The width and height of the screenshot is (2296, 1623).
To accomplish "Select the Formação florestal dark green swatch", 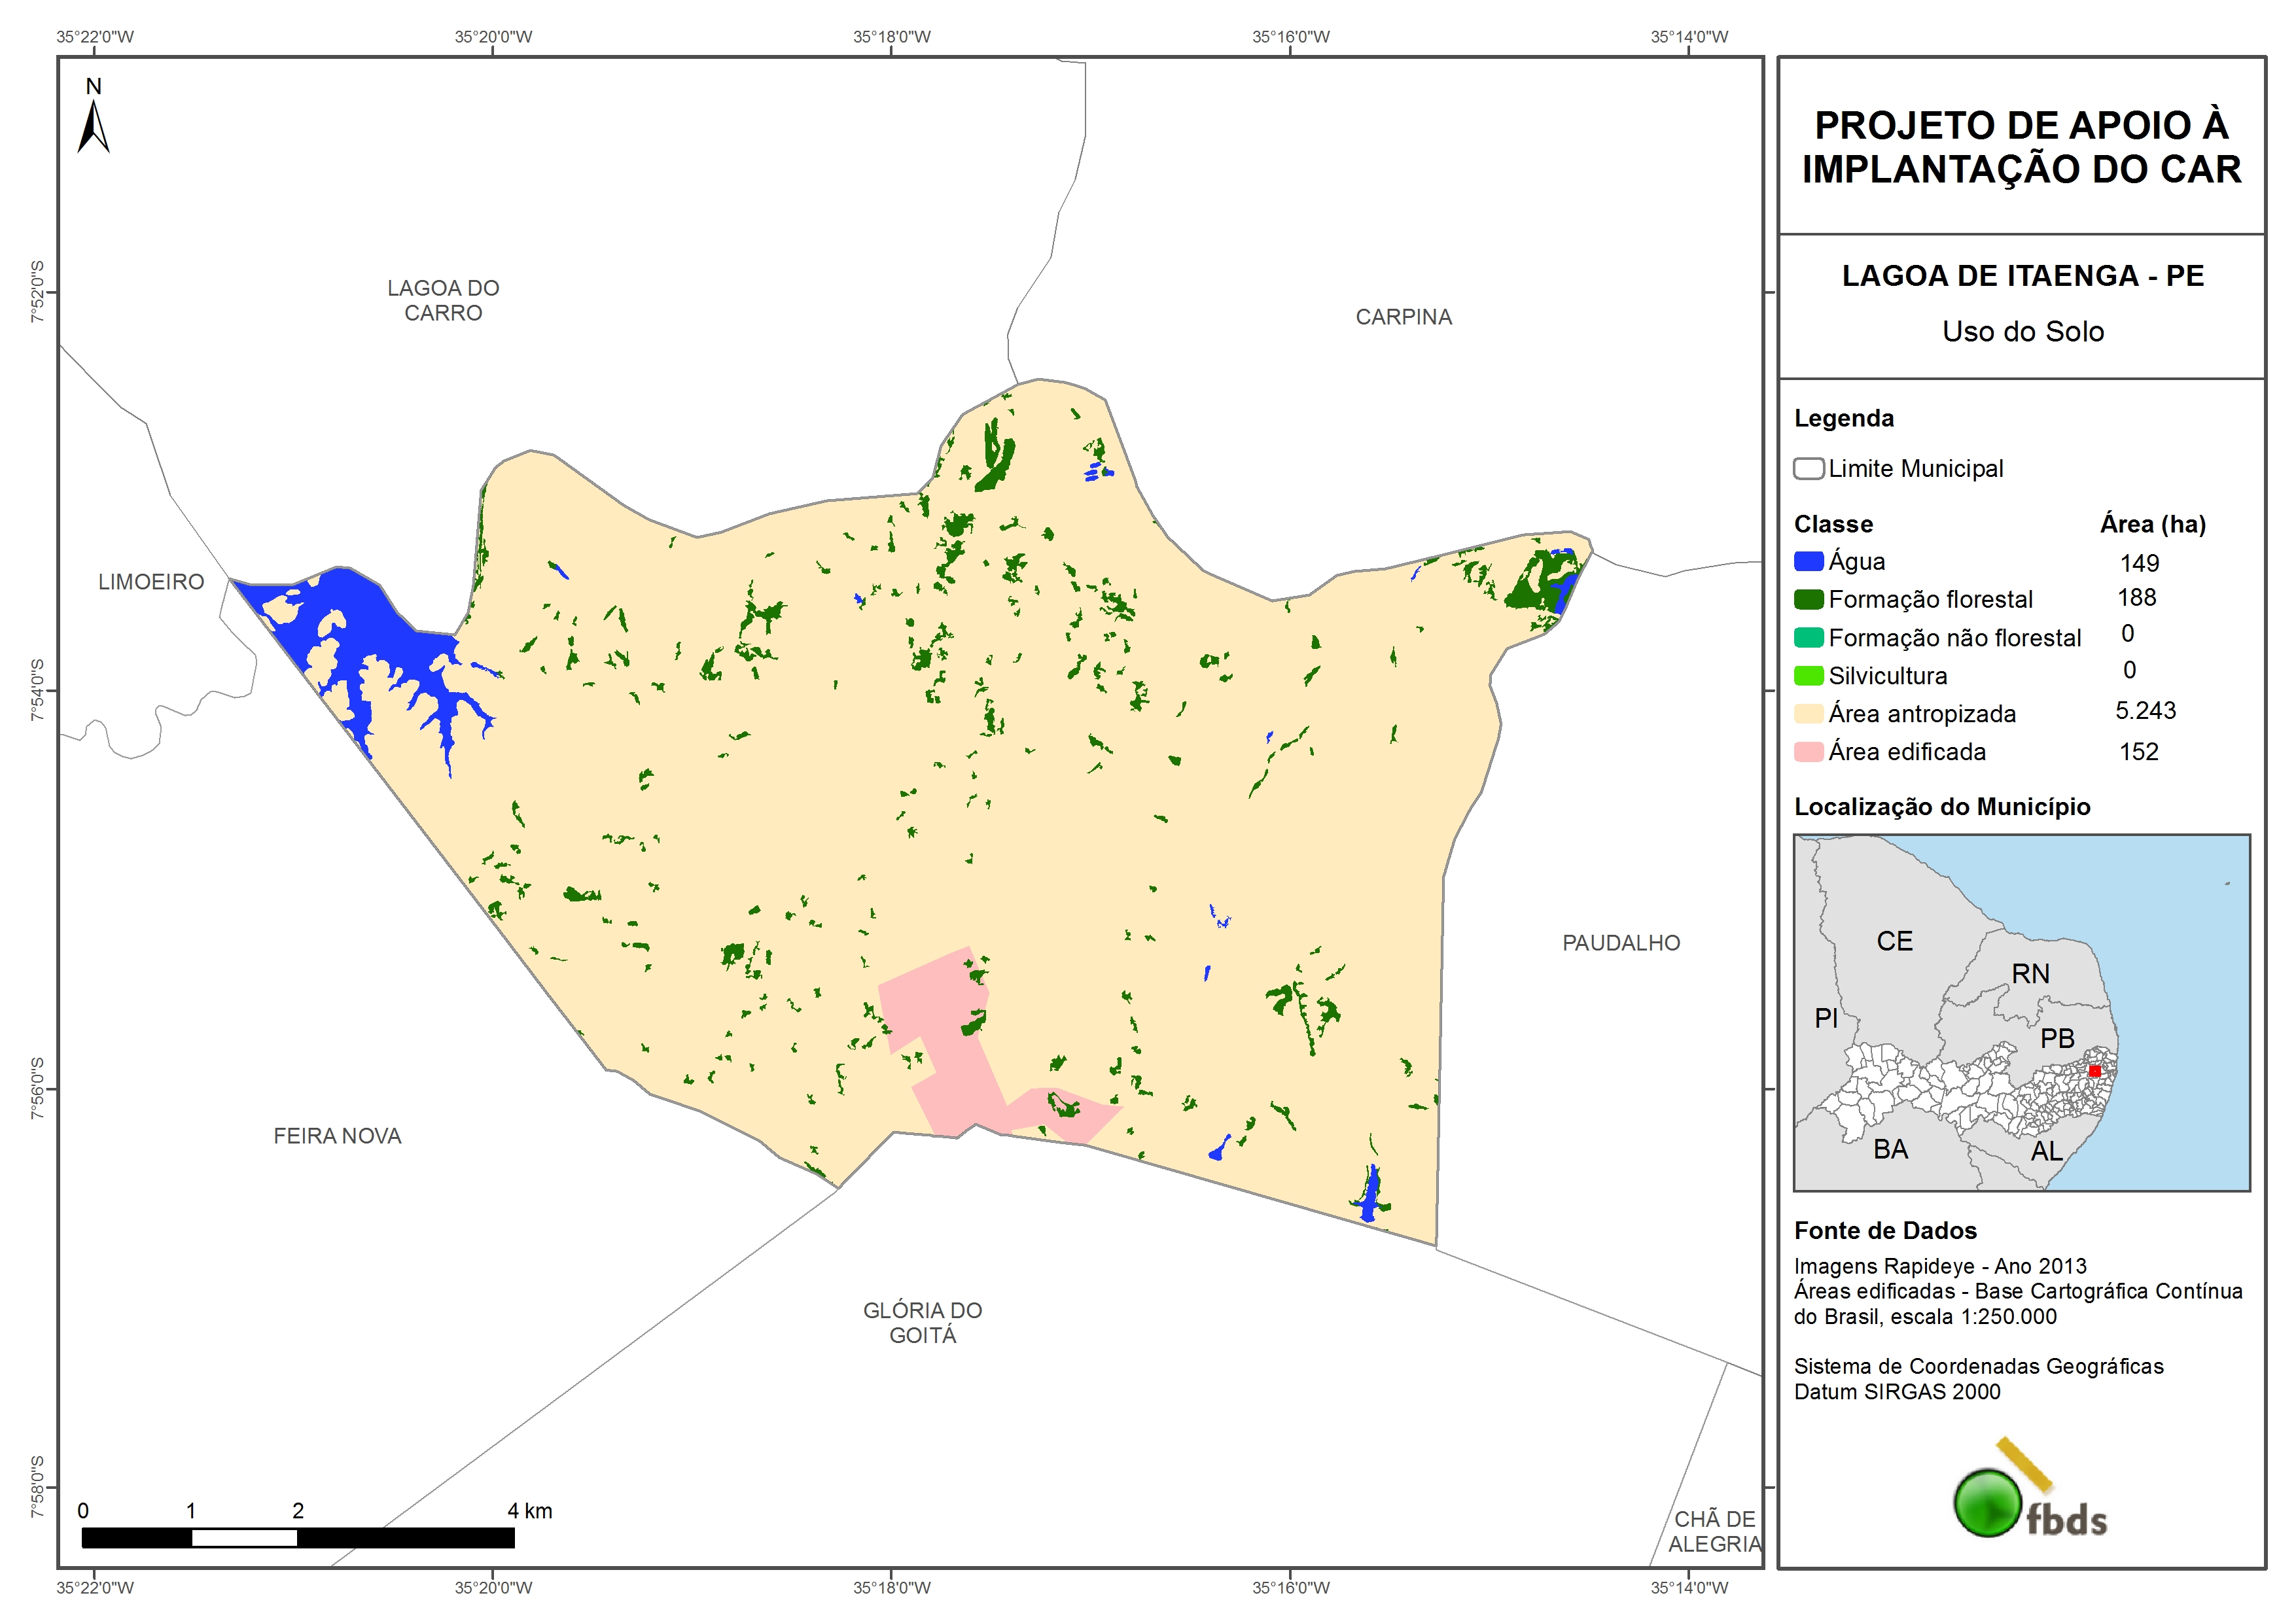I will (x=1808, y=600).
